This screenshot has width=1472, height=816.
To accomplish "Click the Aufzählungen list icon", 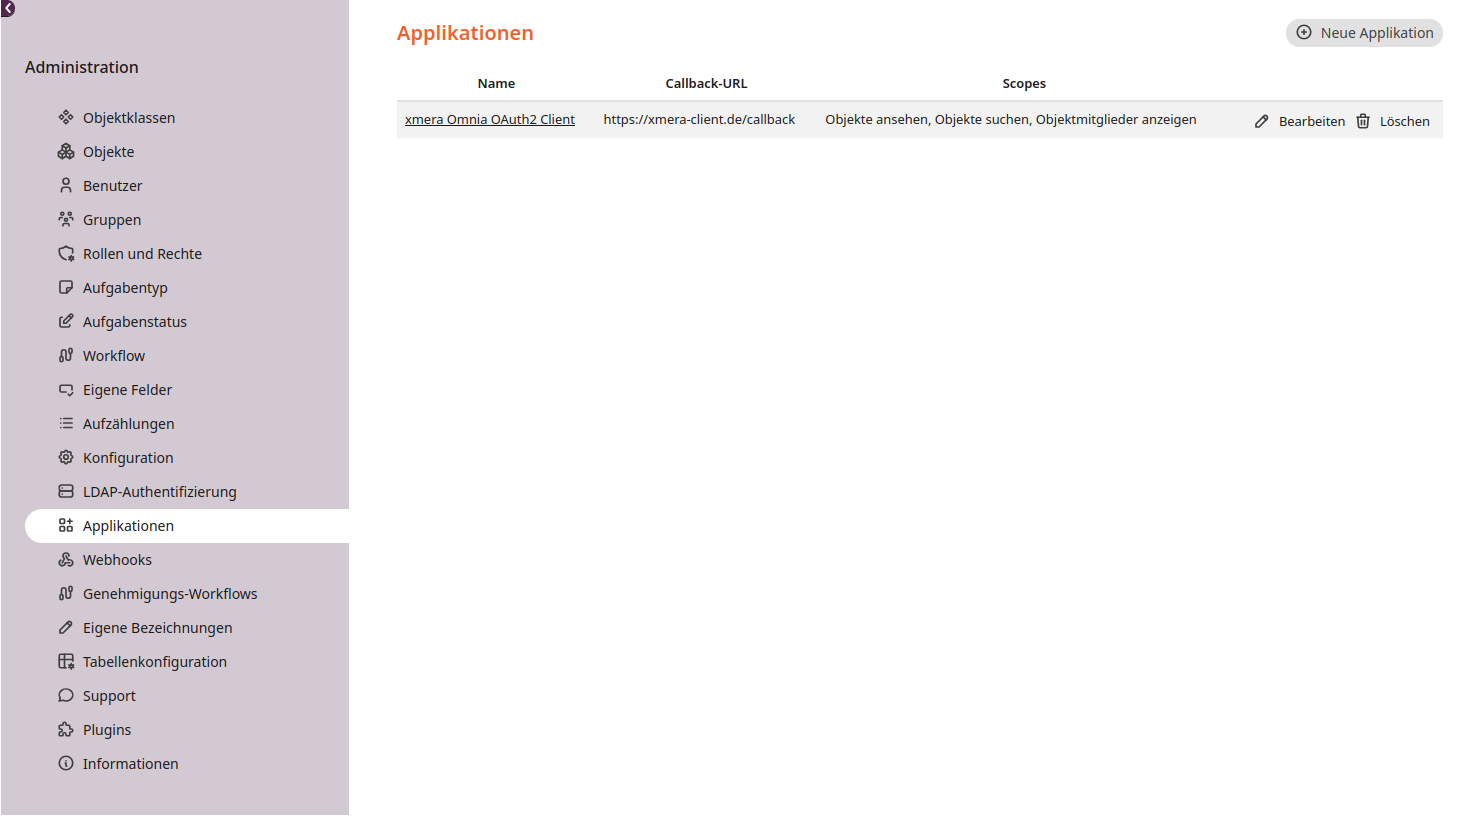I will pos(66,423).
